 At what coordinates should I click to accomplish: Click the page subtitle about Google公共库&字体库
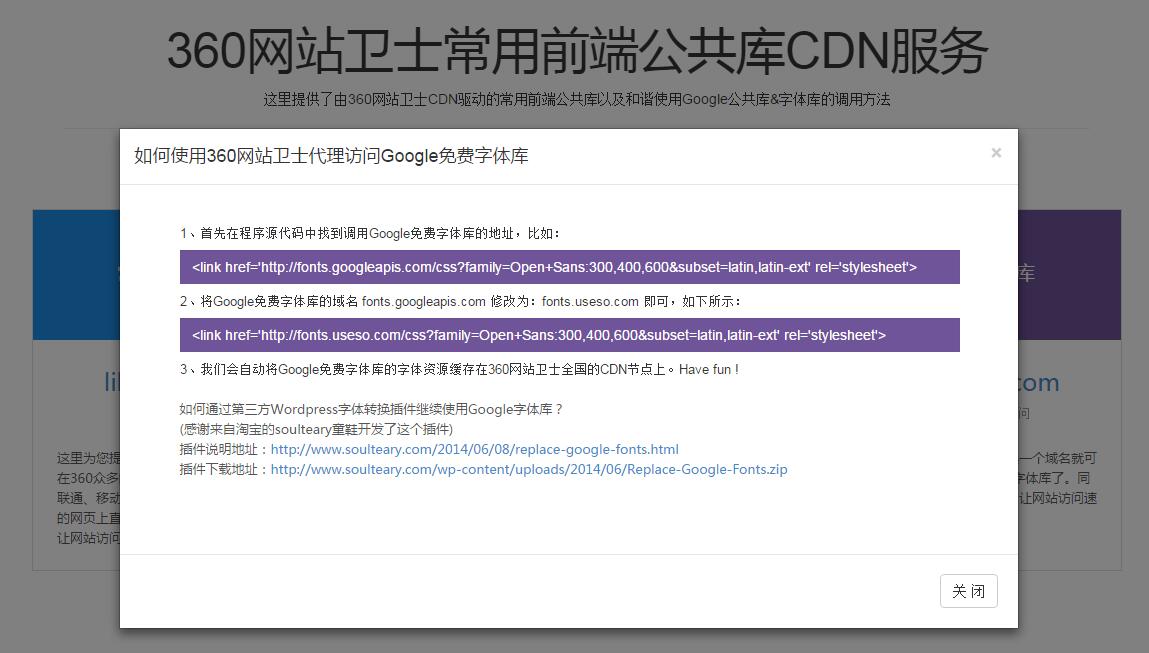[x=577, y=99]
